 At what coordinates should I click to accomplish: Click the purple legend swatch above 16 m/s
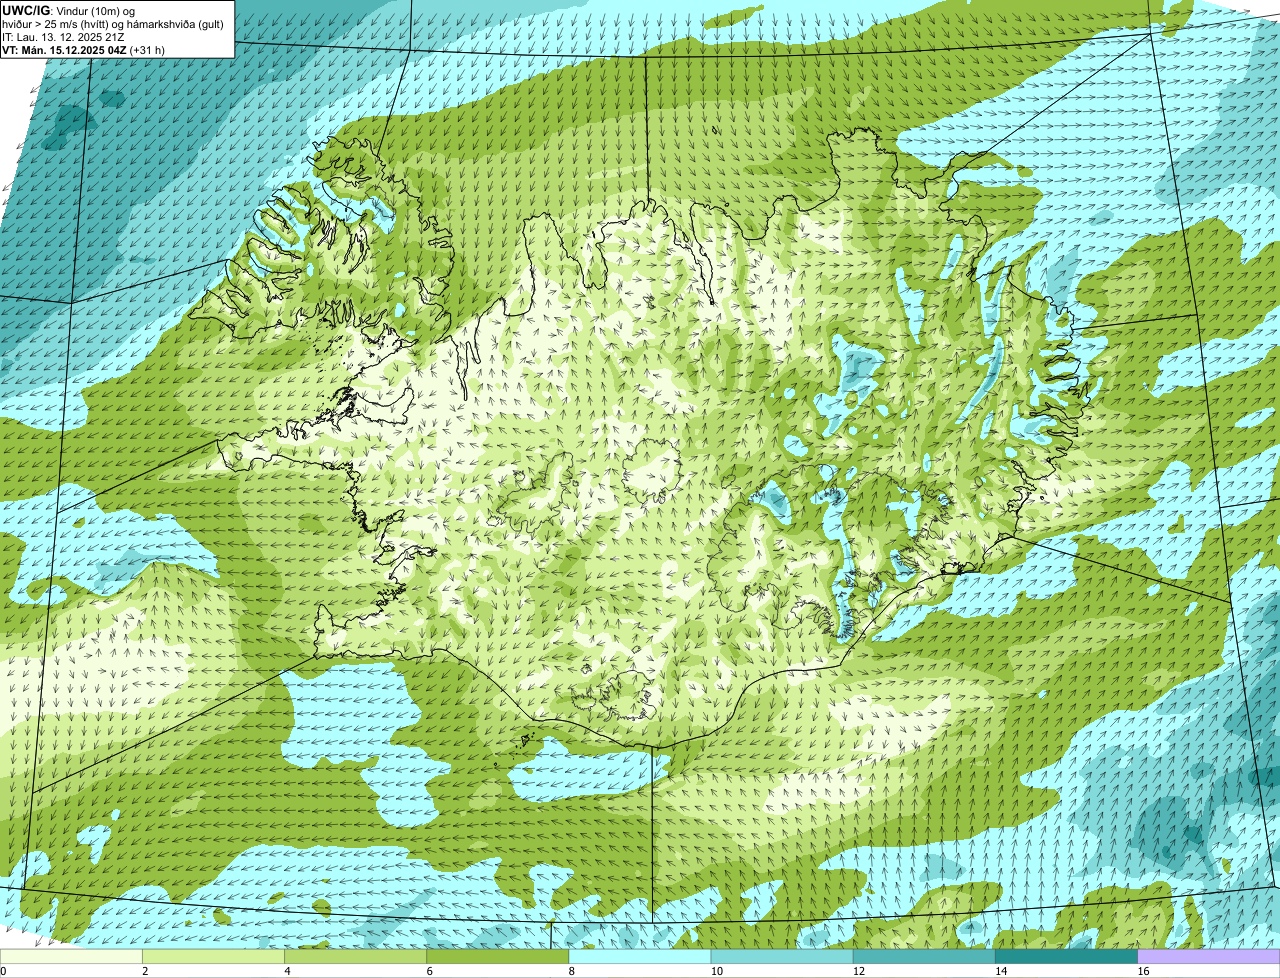click(x=1209, y=957)
